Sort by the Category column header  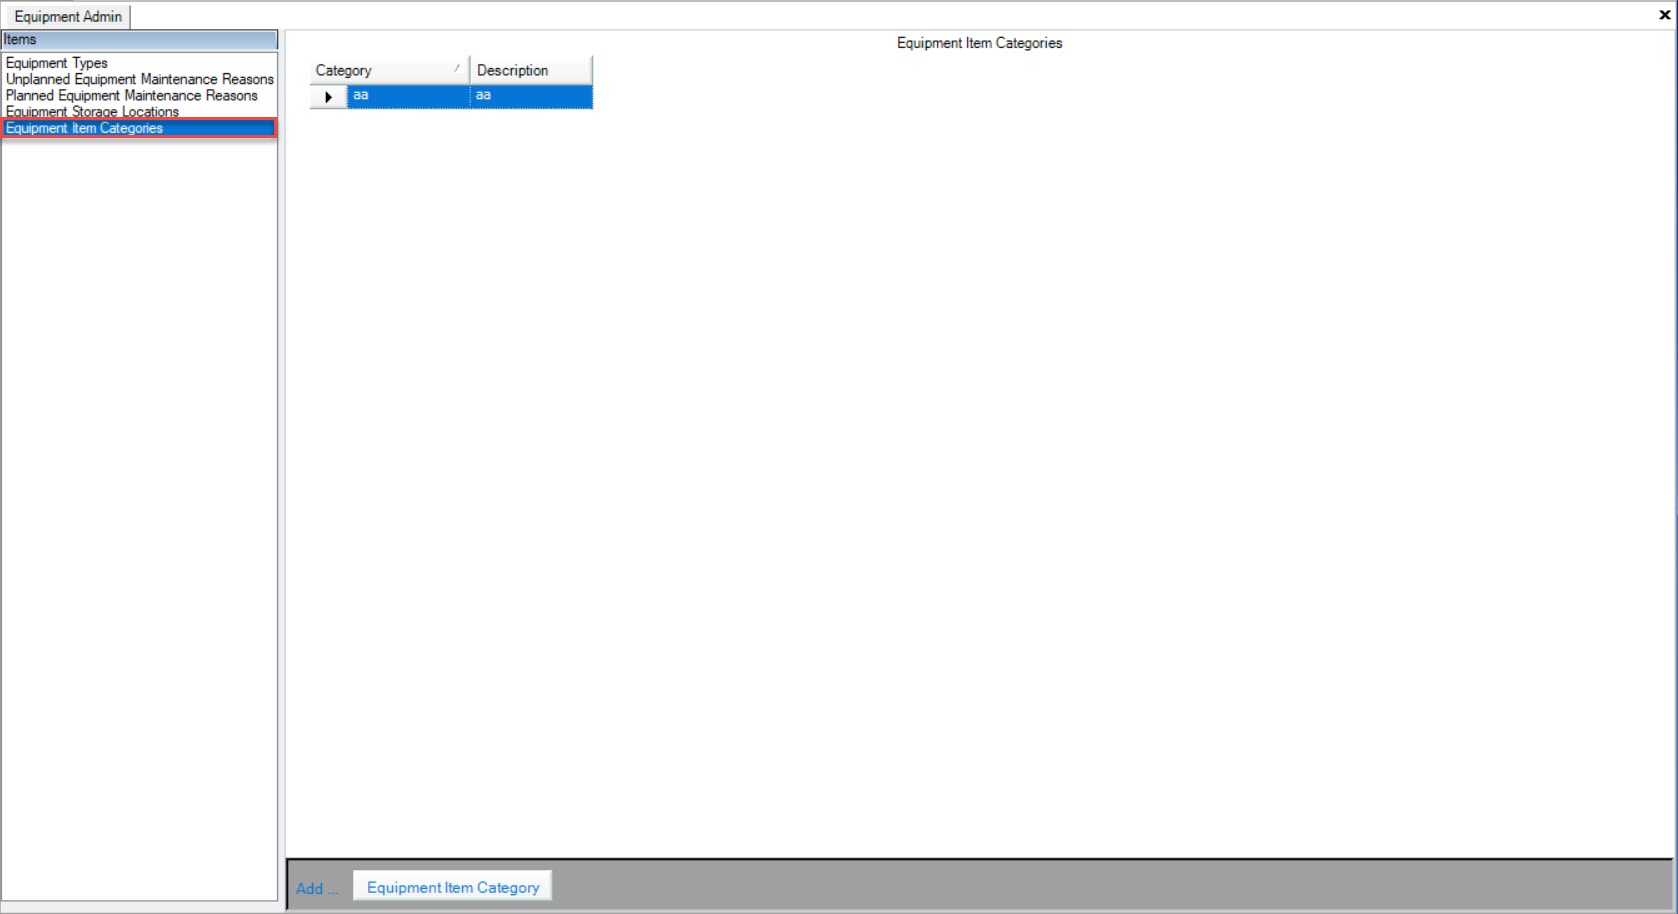(389, 70)
